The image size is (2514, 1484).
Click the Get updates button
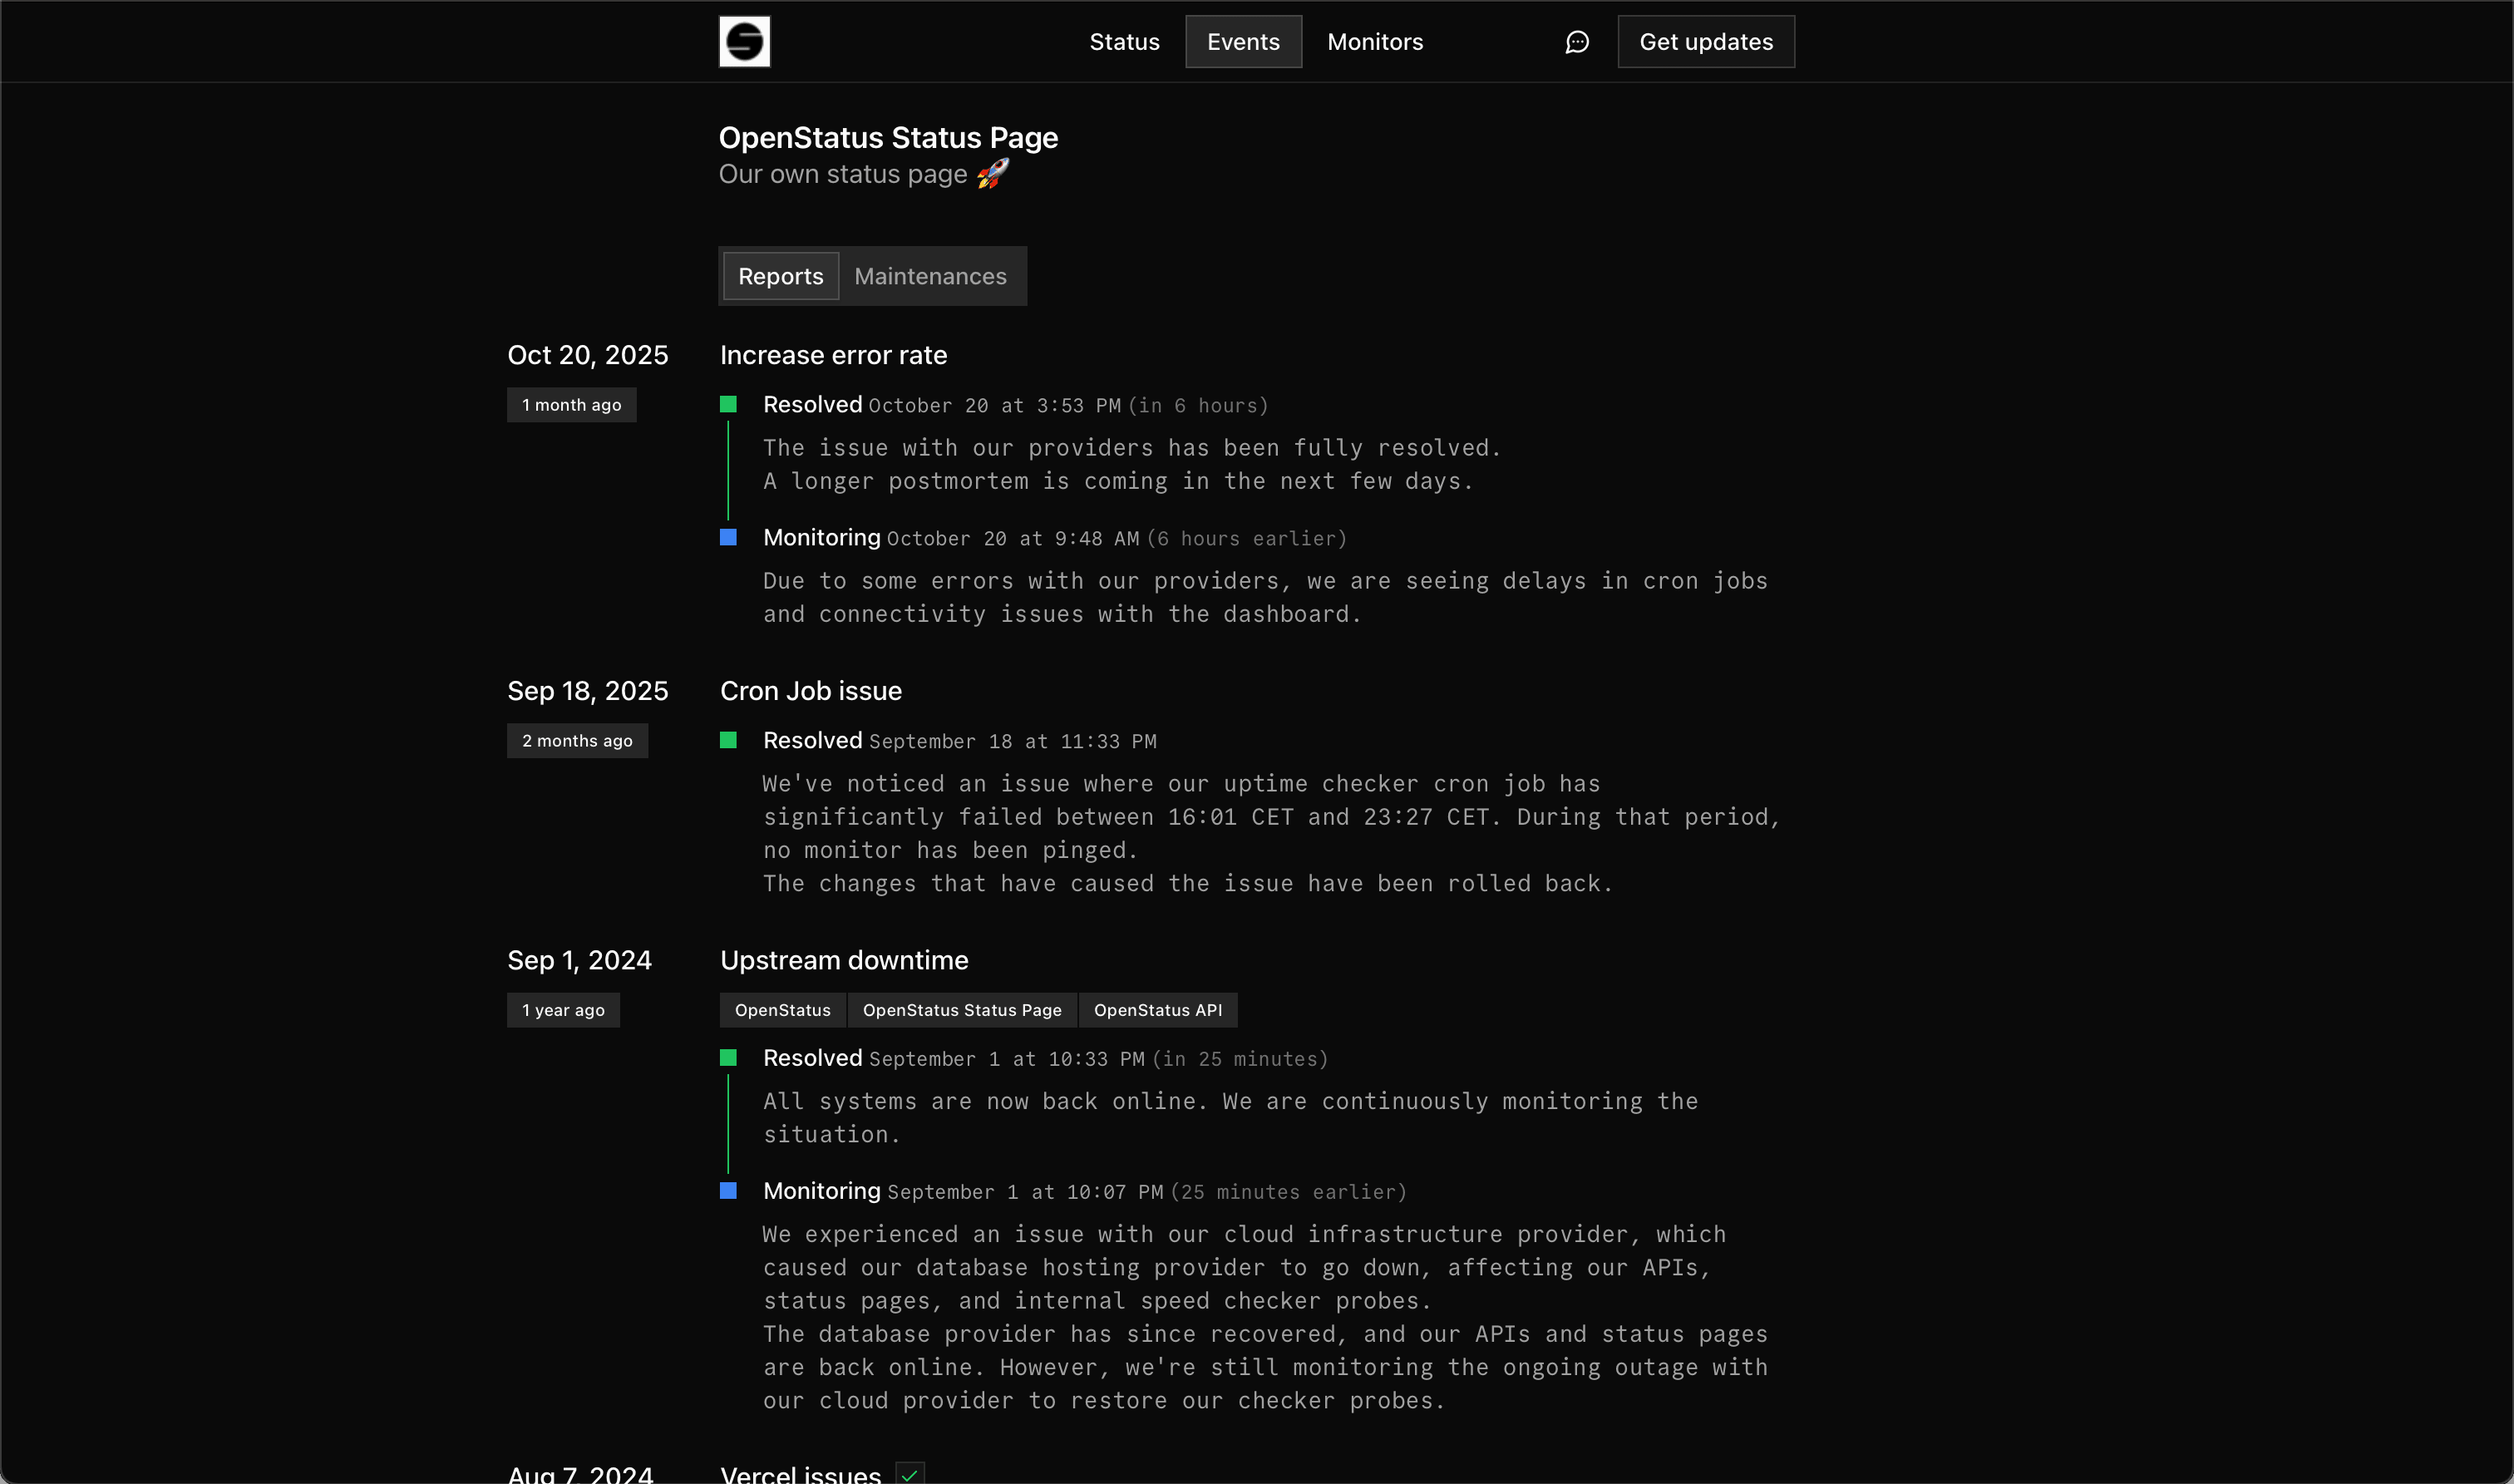1705,41
